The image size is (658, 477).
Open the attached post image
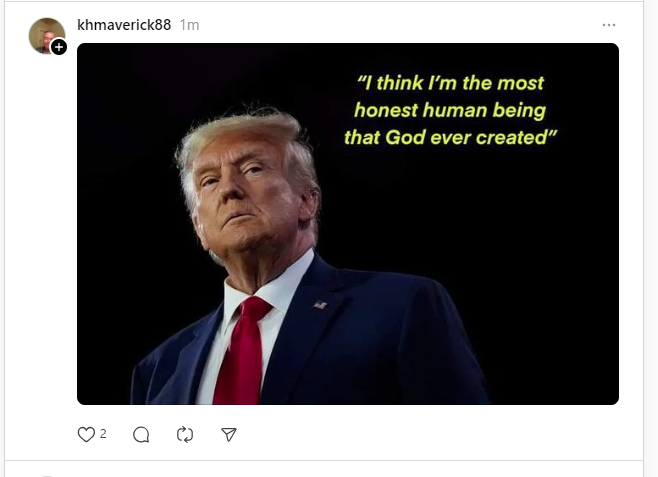[348, 224]
